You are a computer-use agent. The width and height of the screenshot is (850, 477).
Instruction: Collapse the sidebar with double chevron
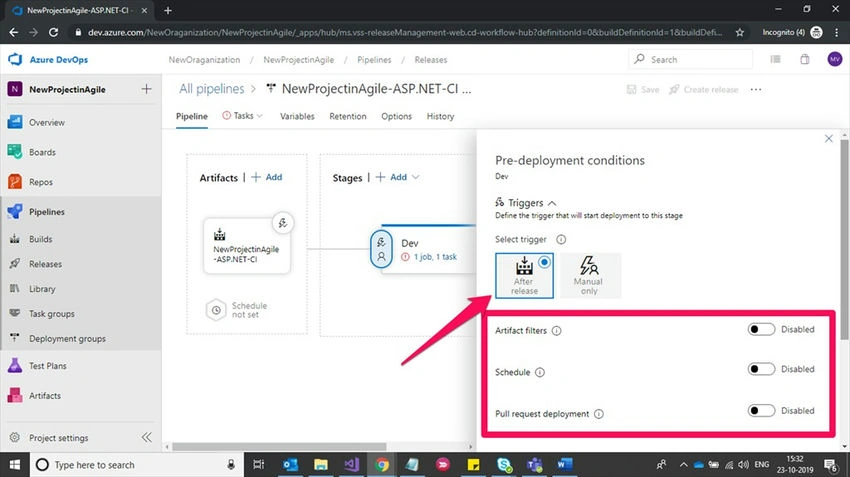pyautogui.click(x=146, y=437)
